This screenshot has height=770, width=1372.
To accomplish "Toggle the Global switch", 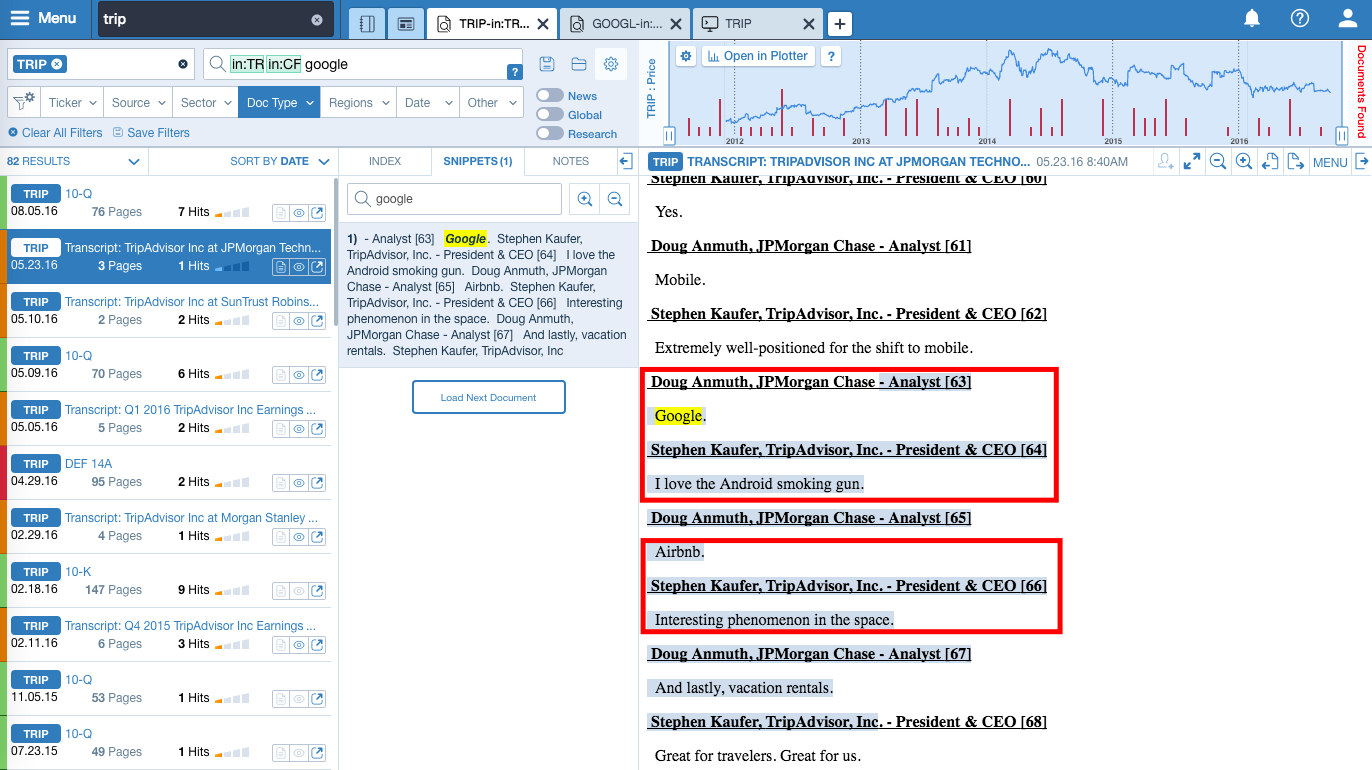I will 550,114.
